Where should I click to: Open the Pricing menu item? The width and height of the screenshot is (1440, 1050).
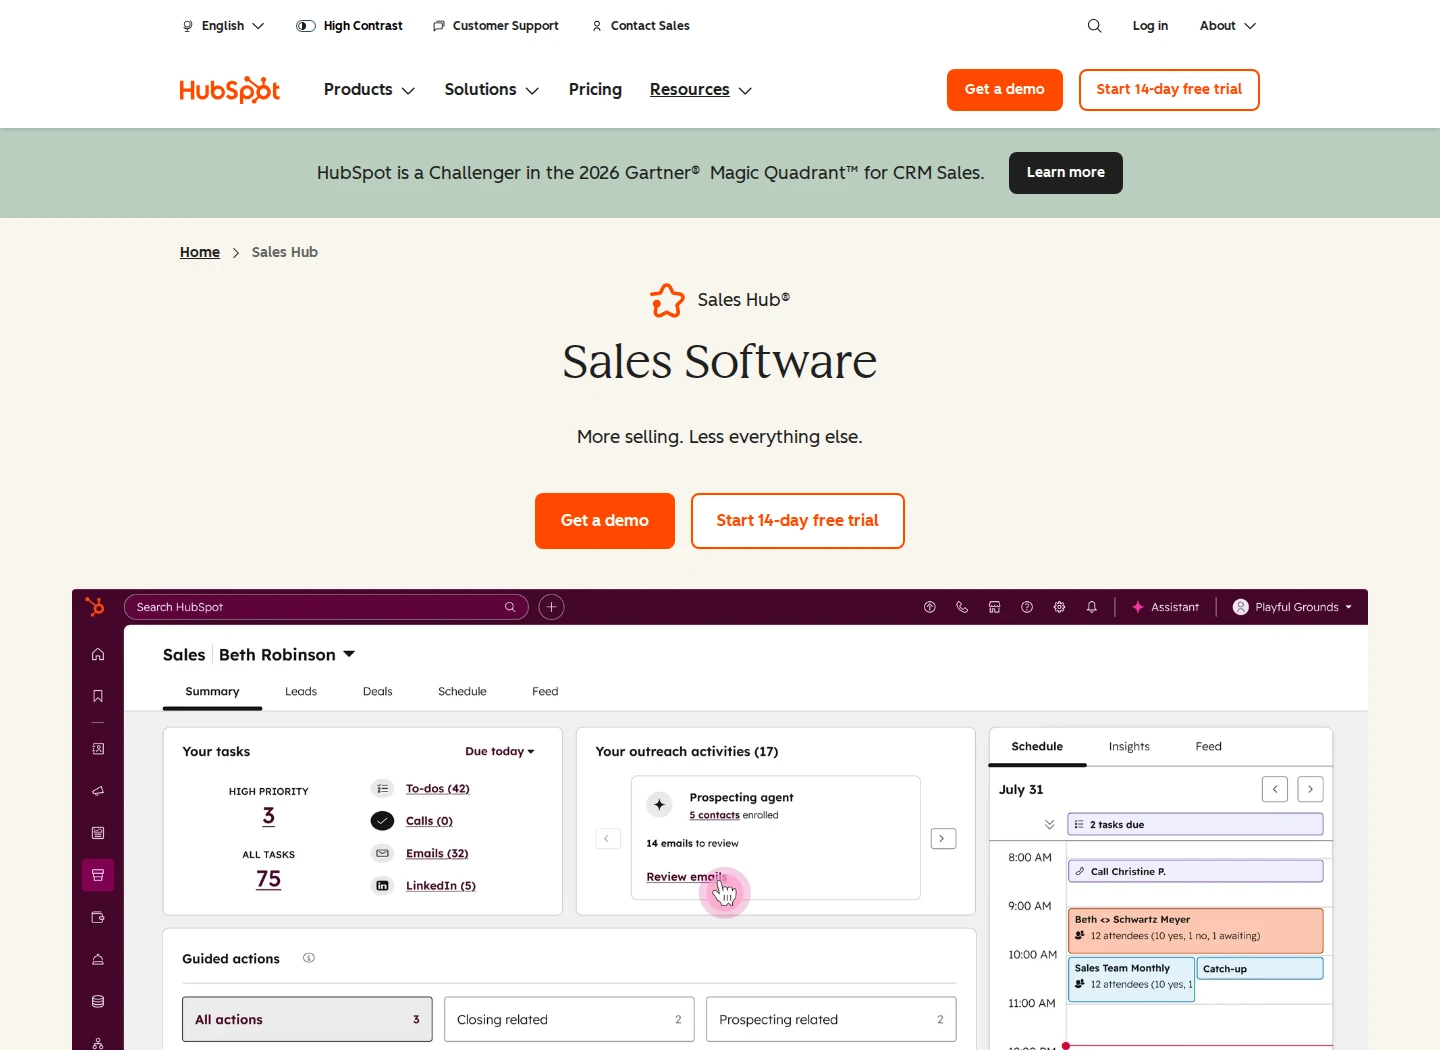click(595, 90)
